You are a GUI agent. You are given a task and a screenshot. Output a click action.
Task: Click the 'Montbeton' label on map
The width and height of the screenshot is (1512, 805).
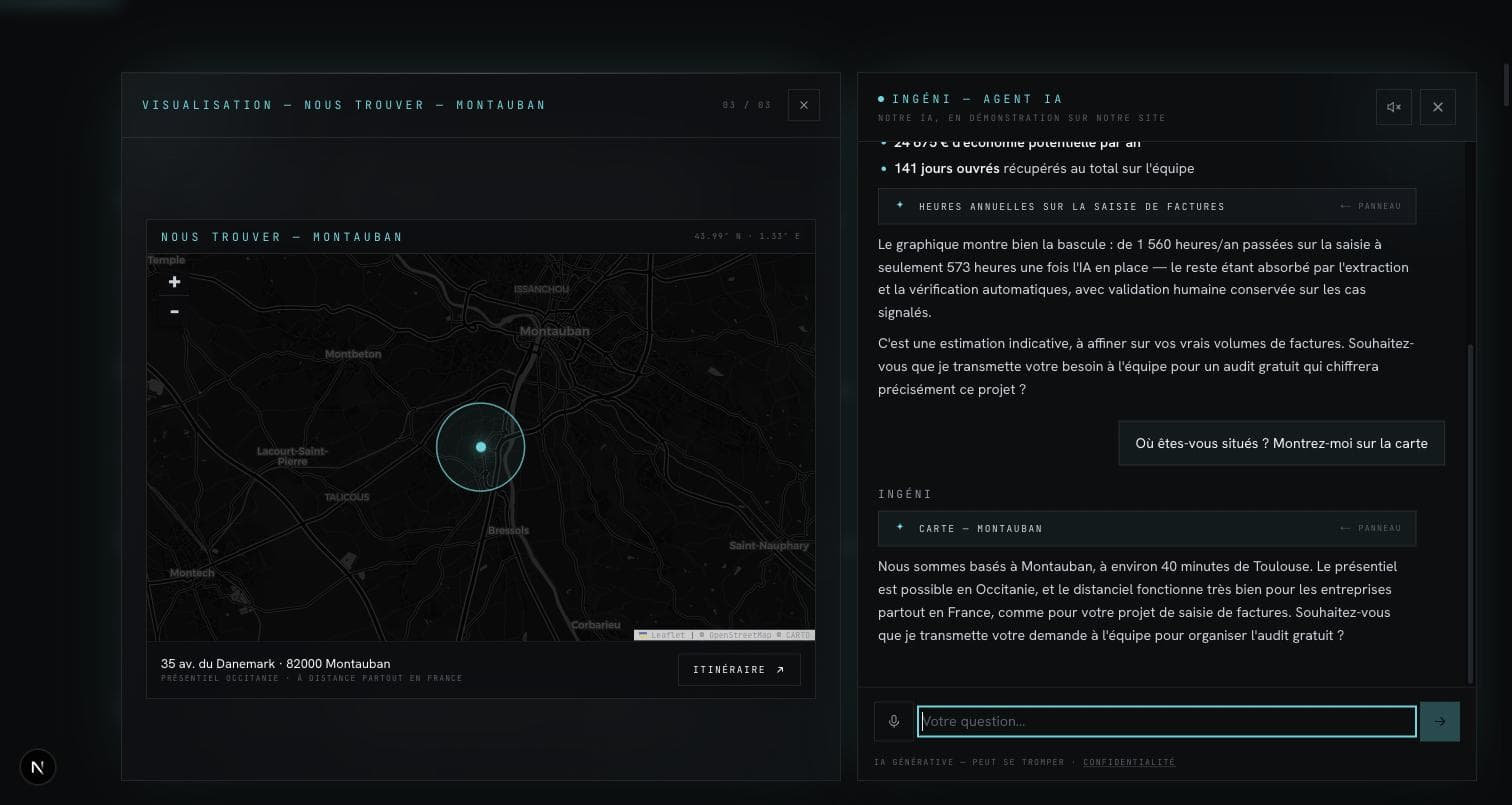point(353,354)
